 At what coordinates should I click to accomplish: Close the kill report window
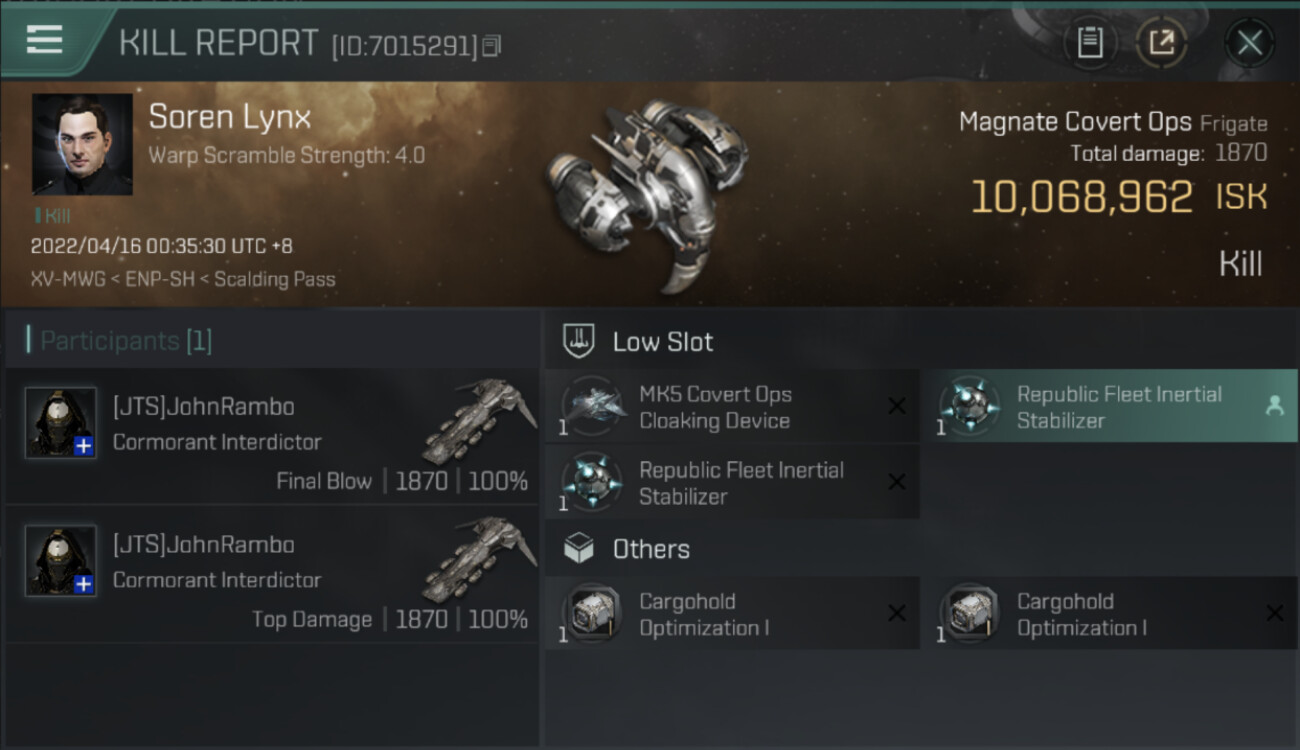1249,43
